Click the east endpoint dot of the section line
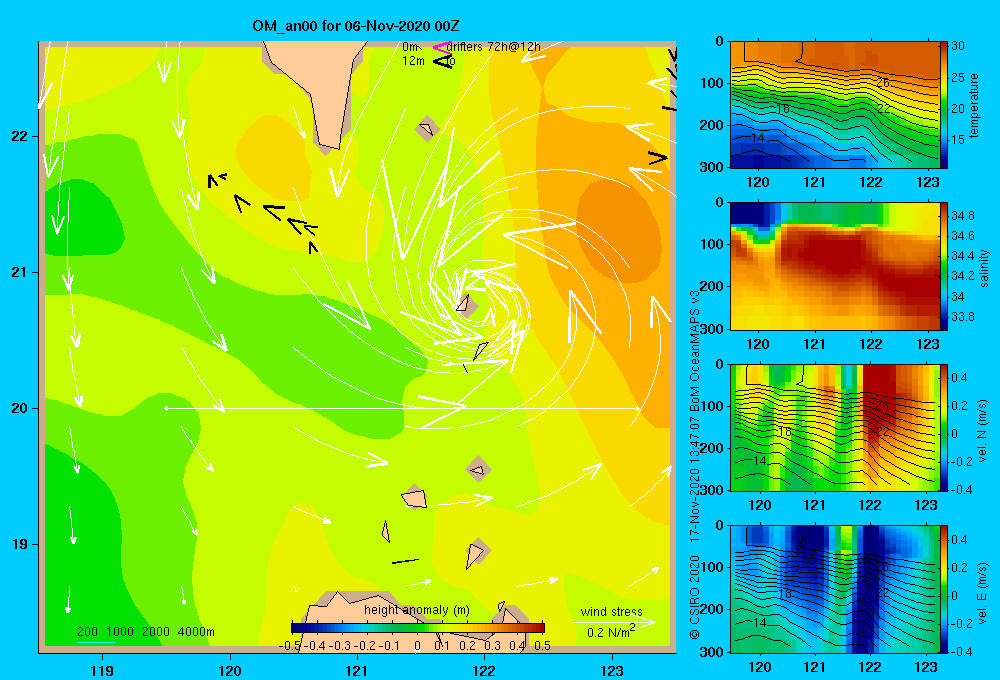 tap(637, 408)
